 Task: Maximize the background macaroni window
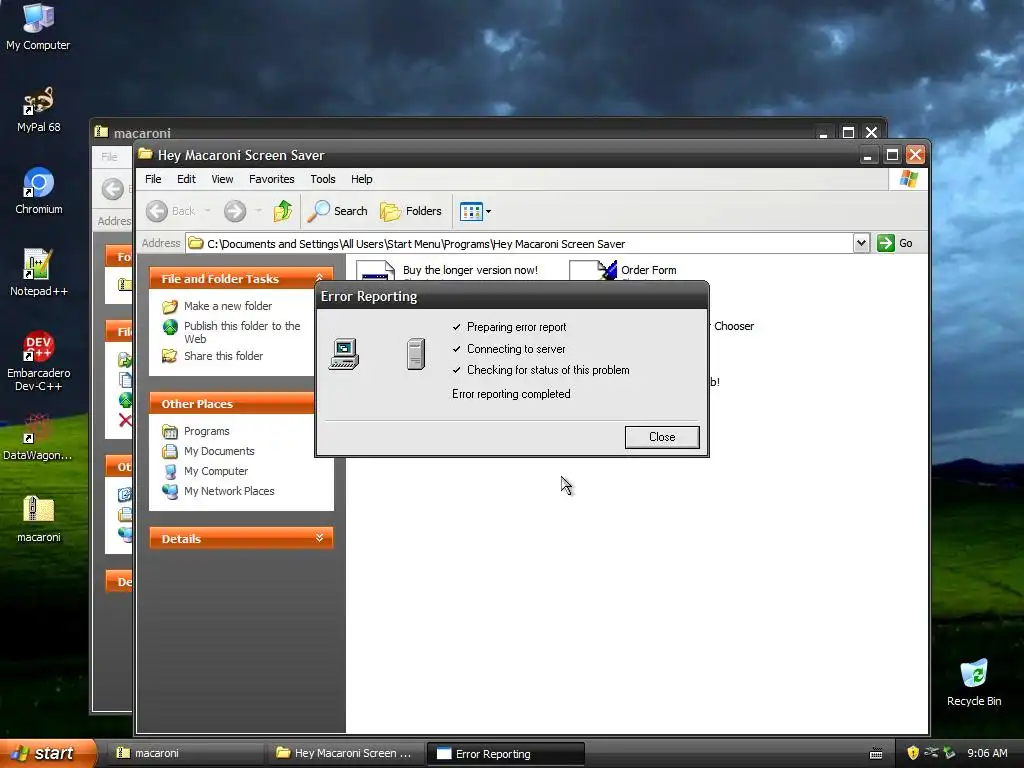(x=848, y=133)
